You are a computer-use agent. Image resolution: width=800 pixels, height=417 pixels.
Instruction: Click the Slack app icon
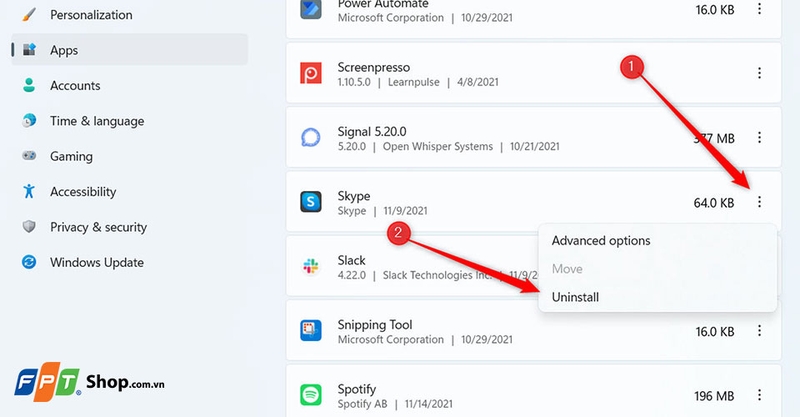(x=311, y=266)
